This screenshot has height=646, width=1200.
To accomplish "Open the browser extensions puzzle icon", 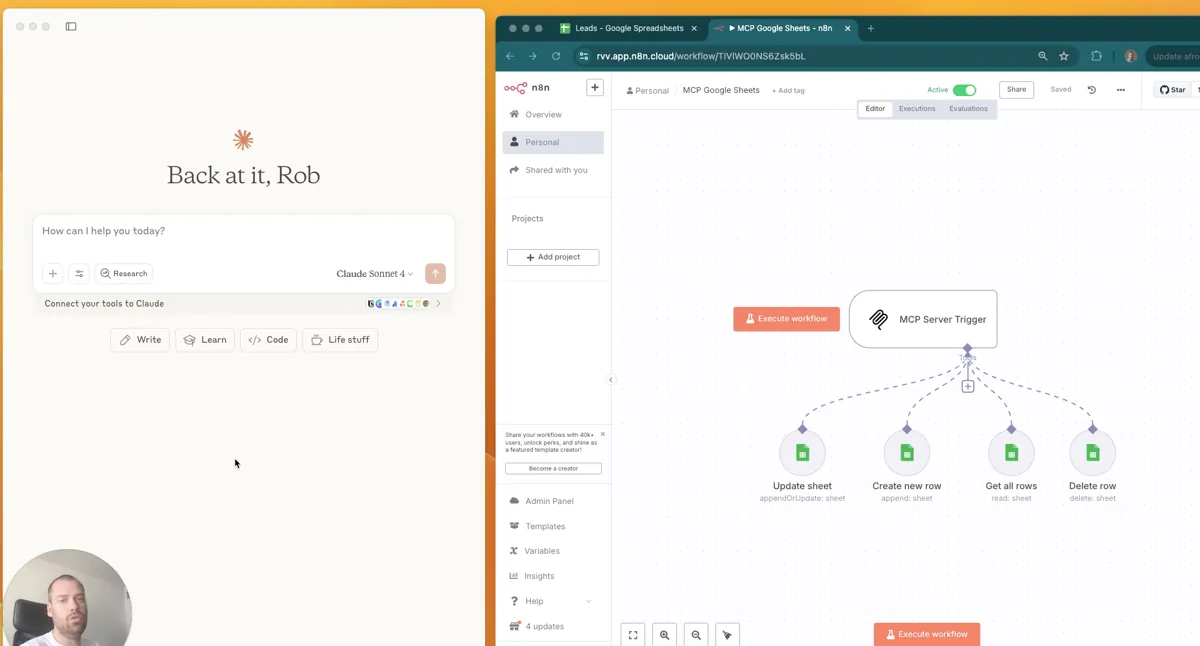I will click(x=1096, y=56).
